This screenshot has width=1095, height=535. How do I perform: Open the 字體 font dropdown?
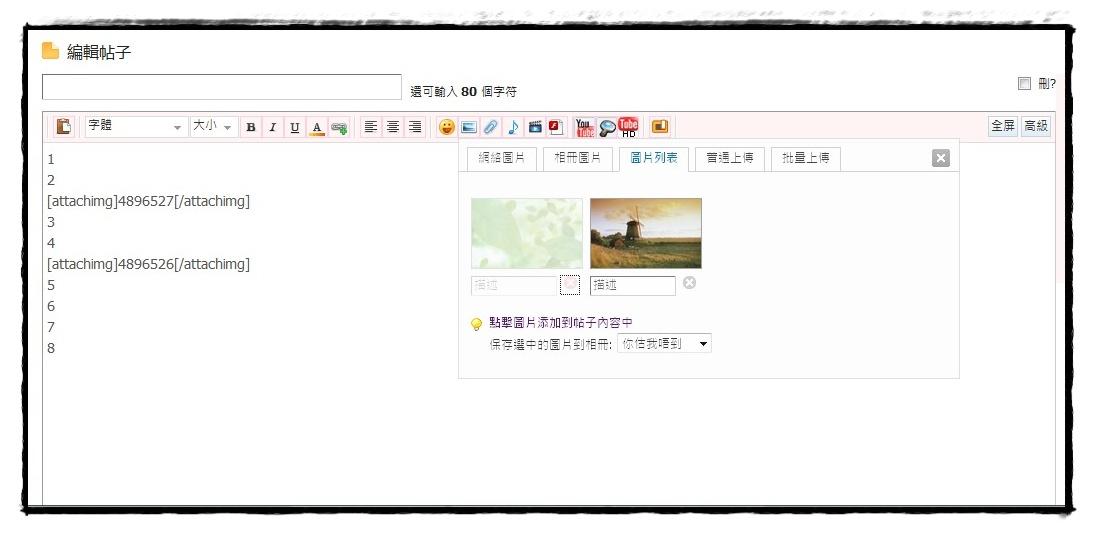point(136,127)
